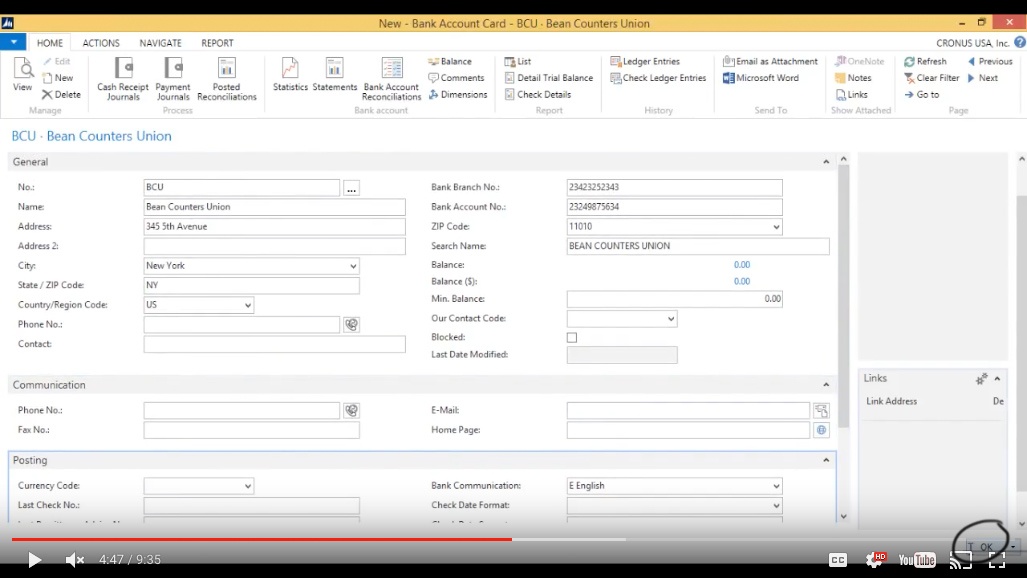Go to Previous record
The width and height of the screenshot is (1027, 578).
pos(990,61)
